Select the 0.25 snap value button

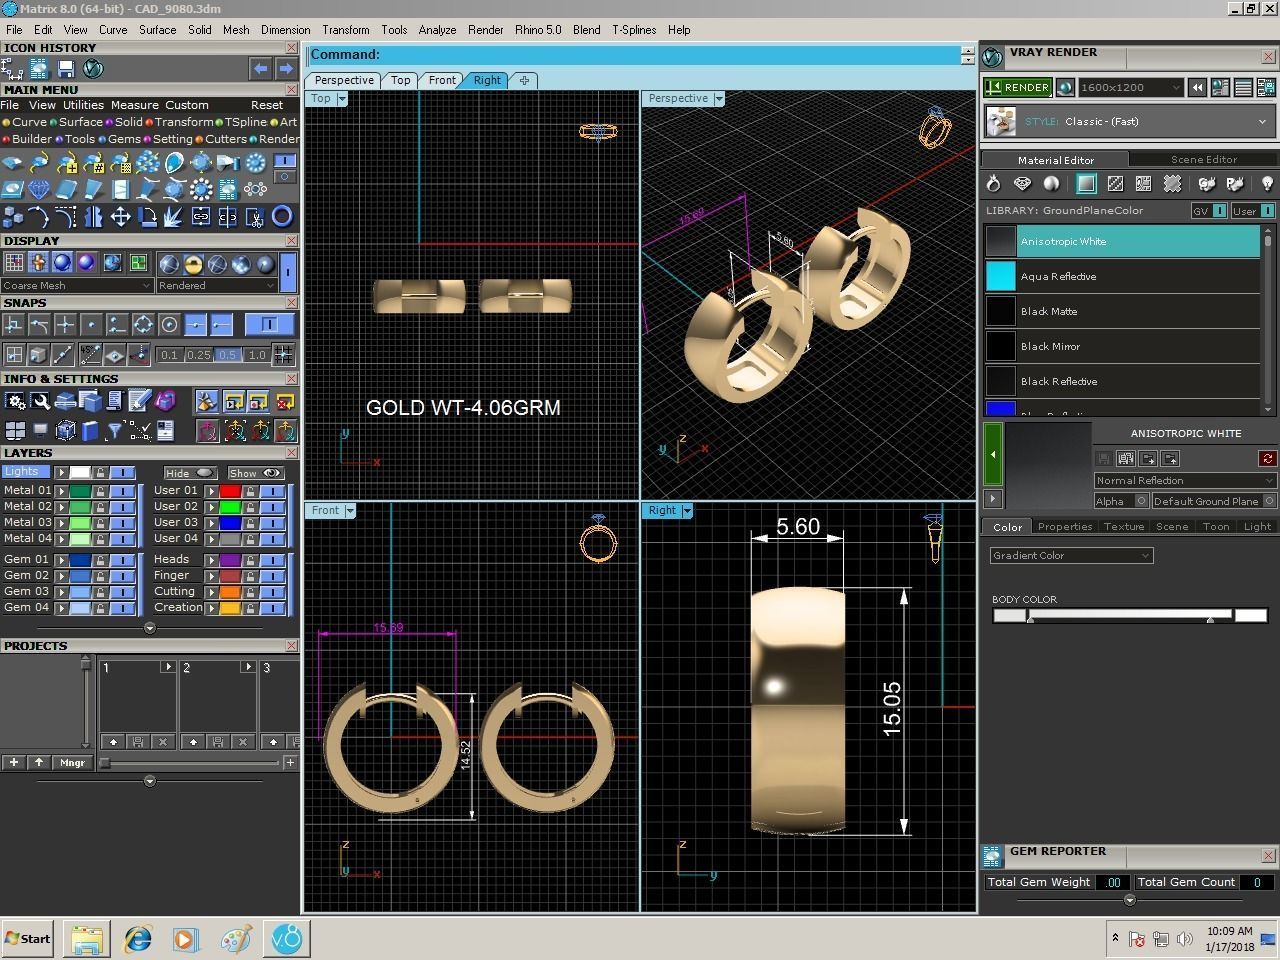tap(199, 355)
